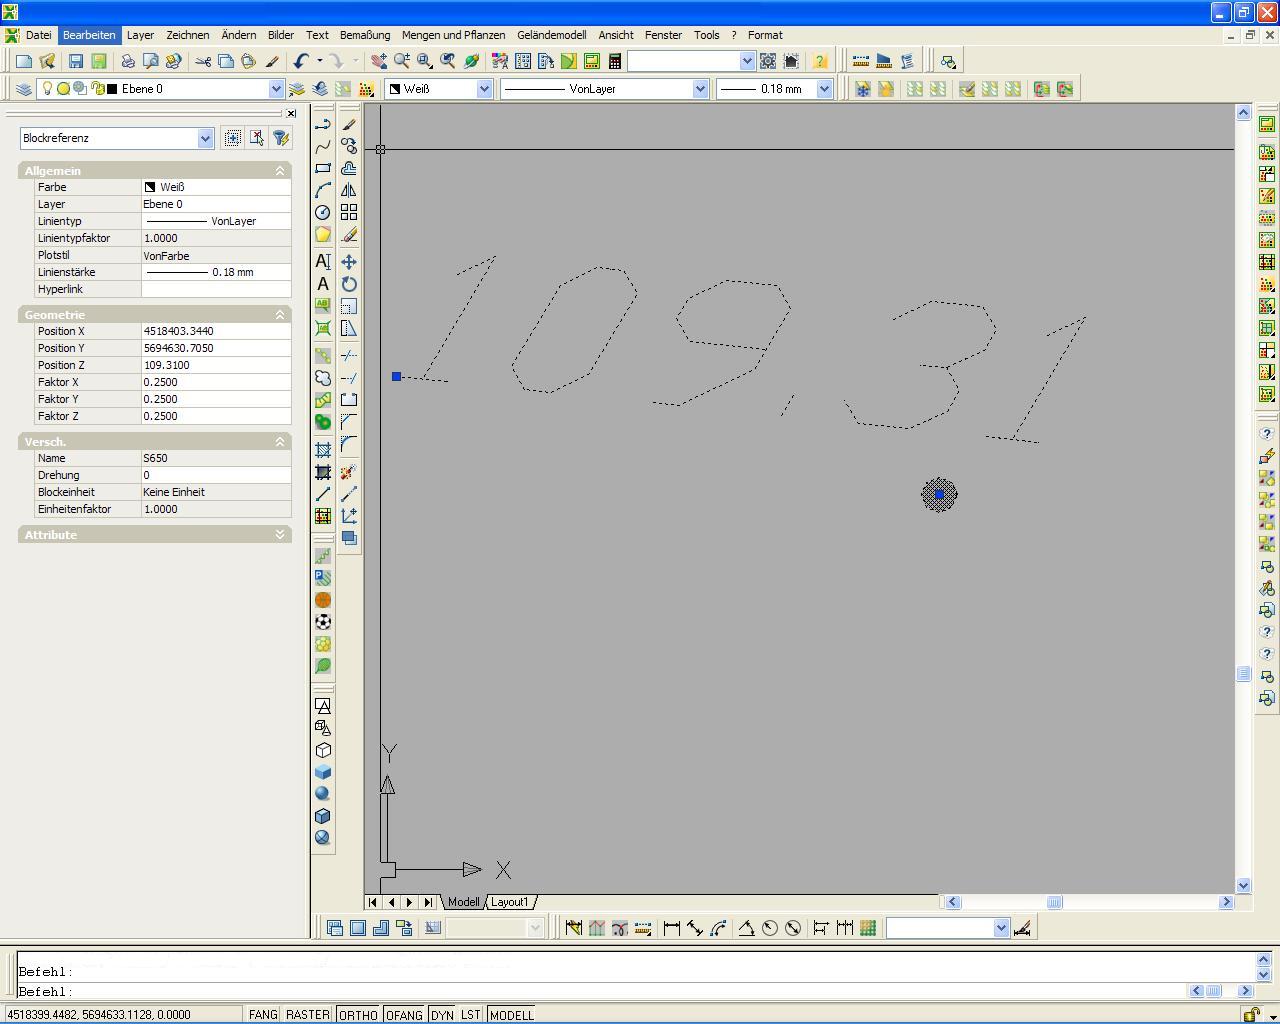Select the Polyline draw tool

(x=323, y=124)
